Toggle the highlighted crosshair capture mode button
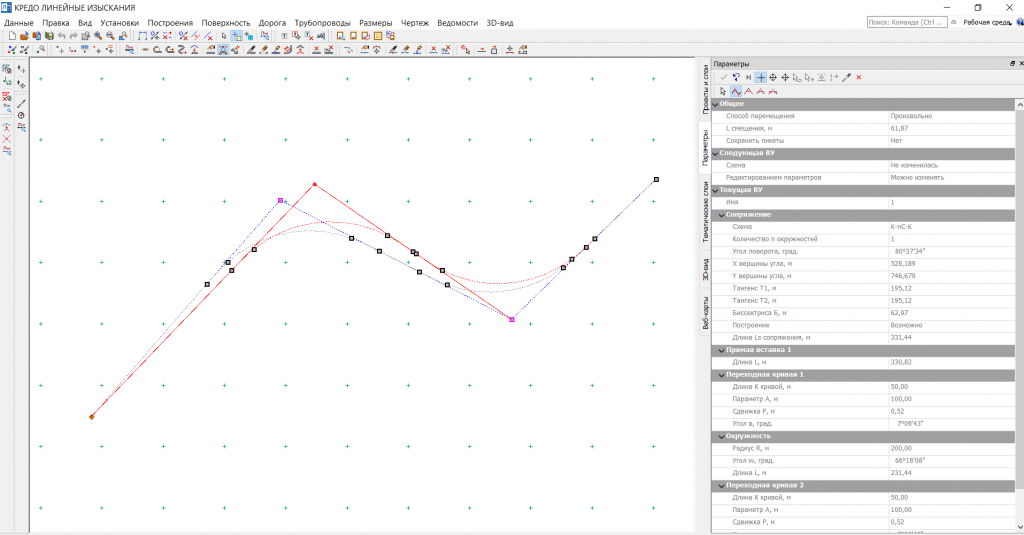 [760, 77]
